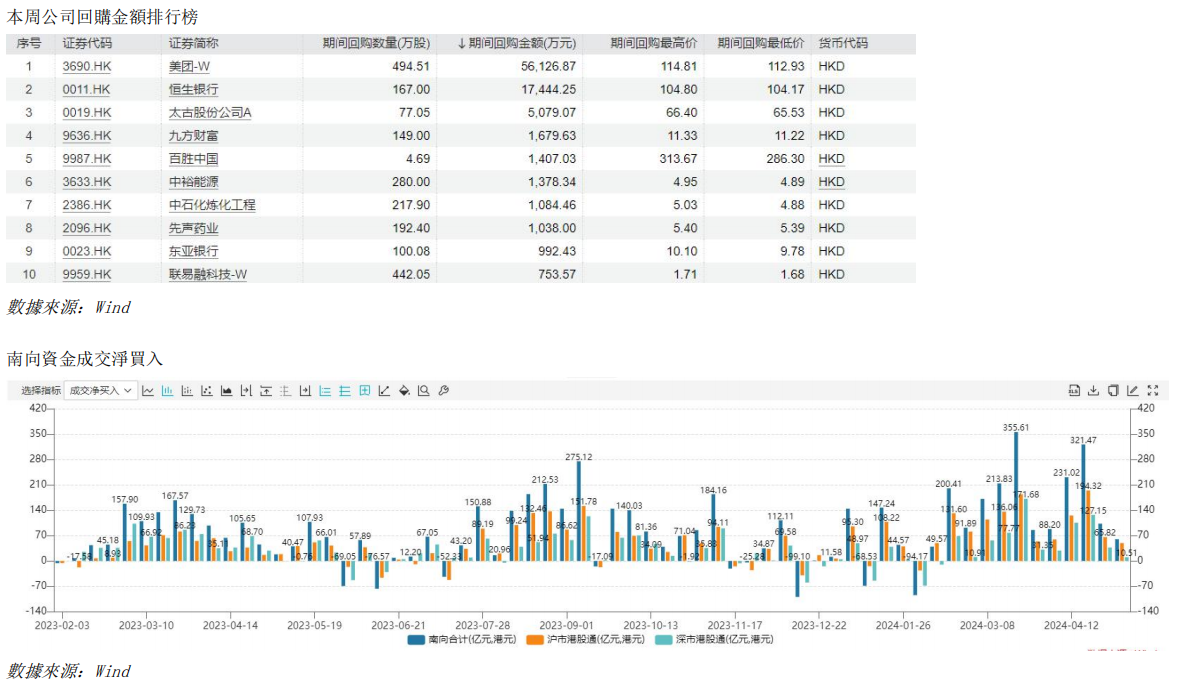Toggle 深市港股通 series in chart legend
1179x700 pixels.
click(x=714, y=640)
